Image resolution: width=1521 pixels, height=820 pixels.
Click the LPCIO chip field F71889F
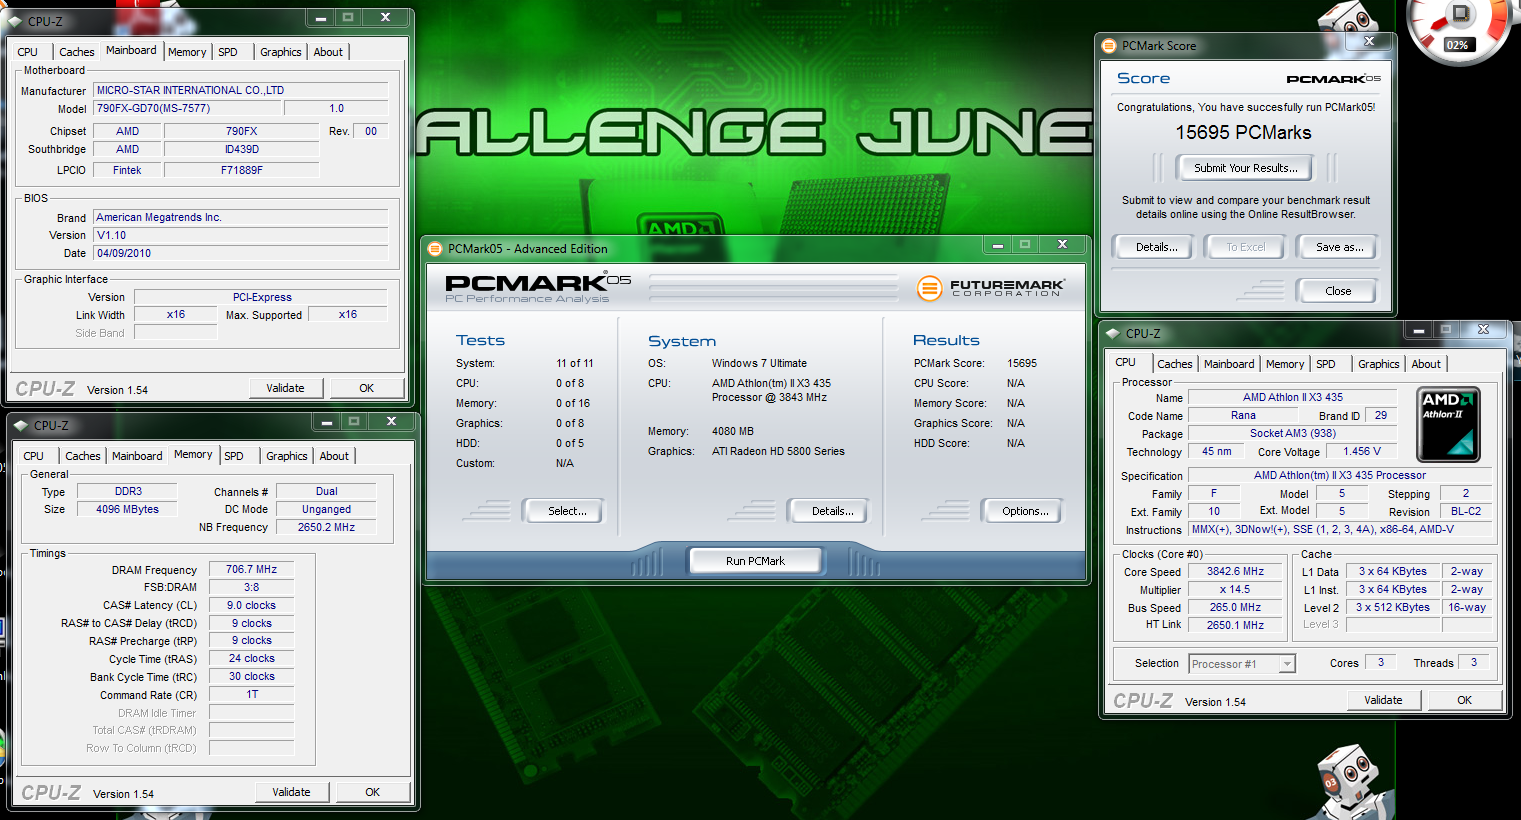point(242,170)
